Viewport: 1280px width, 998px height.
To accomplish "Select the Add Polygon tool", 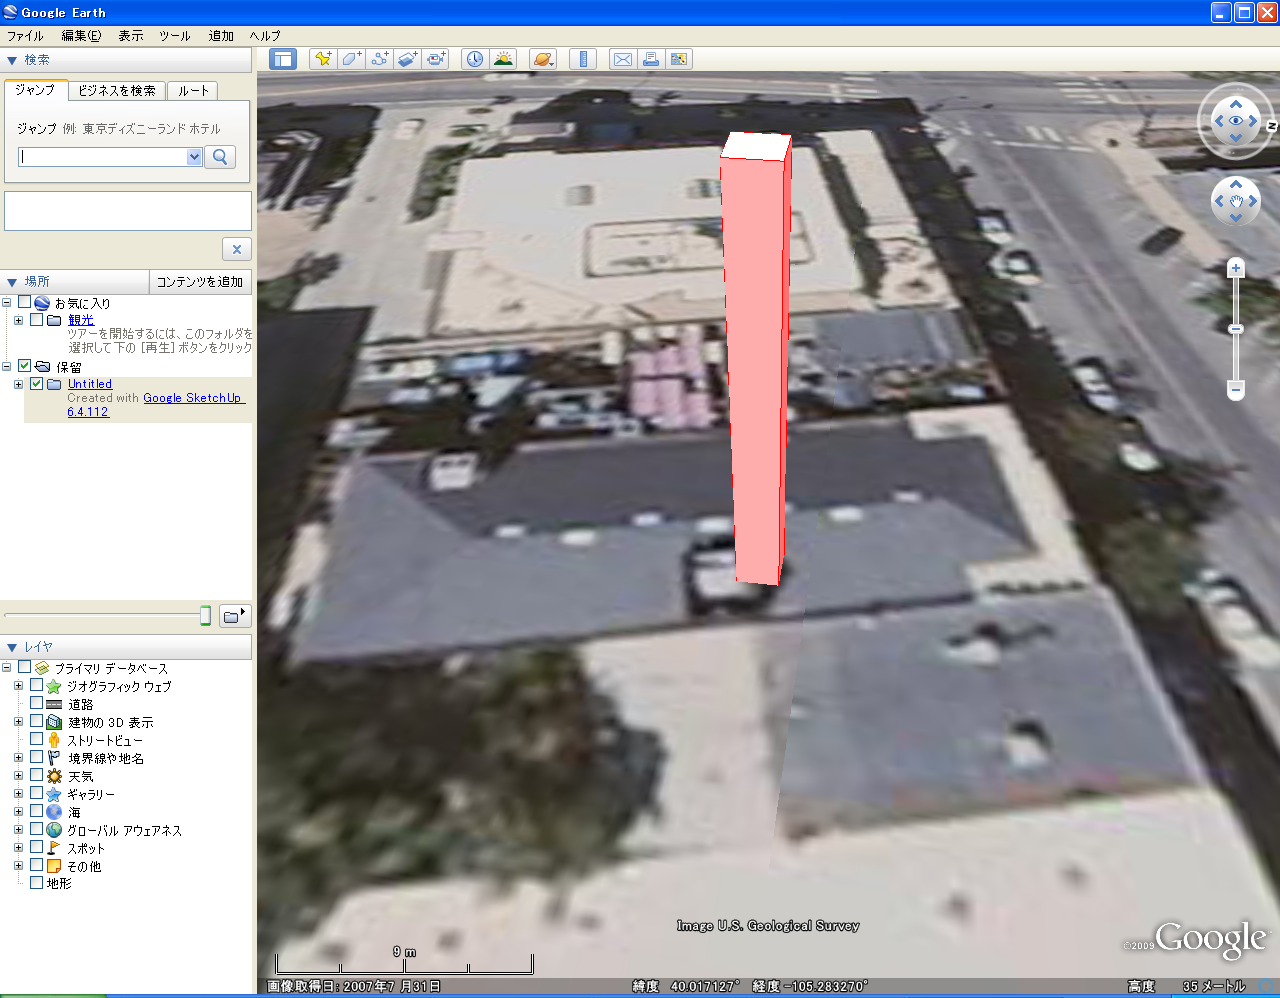I will (x=351, y=59).
